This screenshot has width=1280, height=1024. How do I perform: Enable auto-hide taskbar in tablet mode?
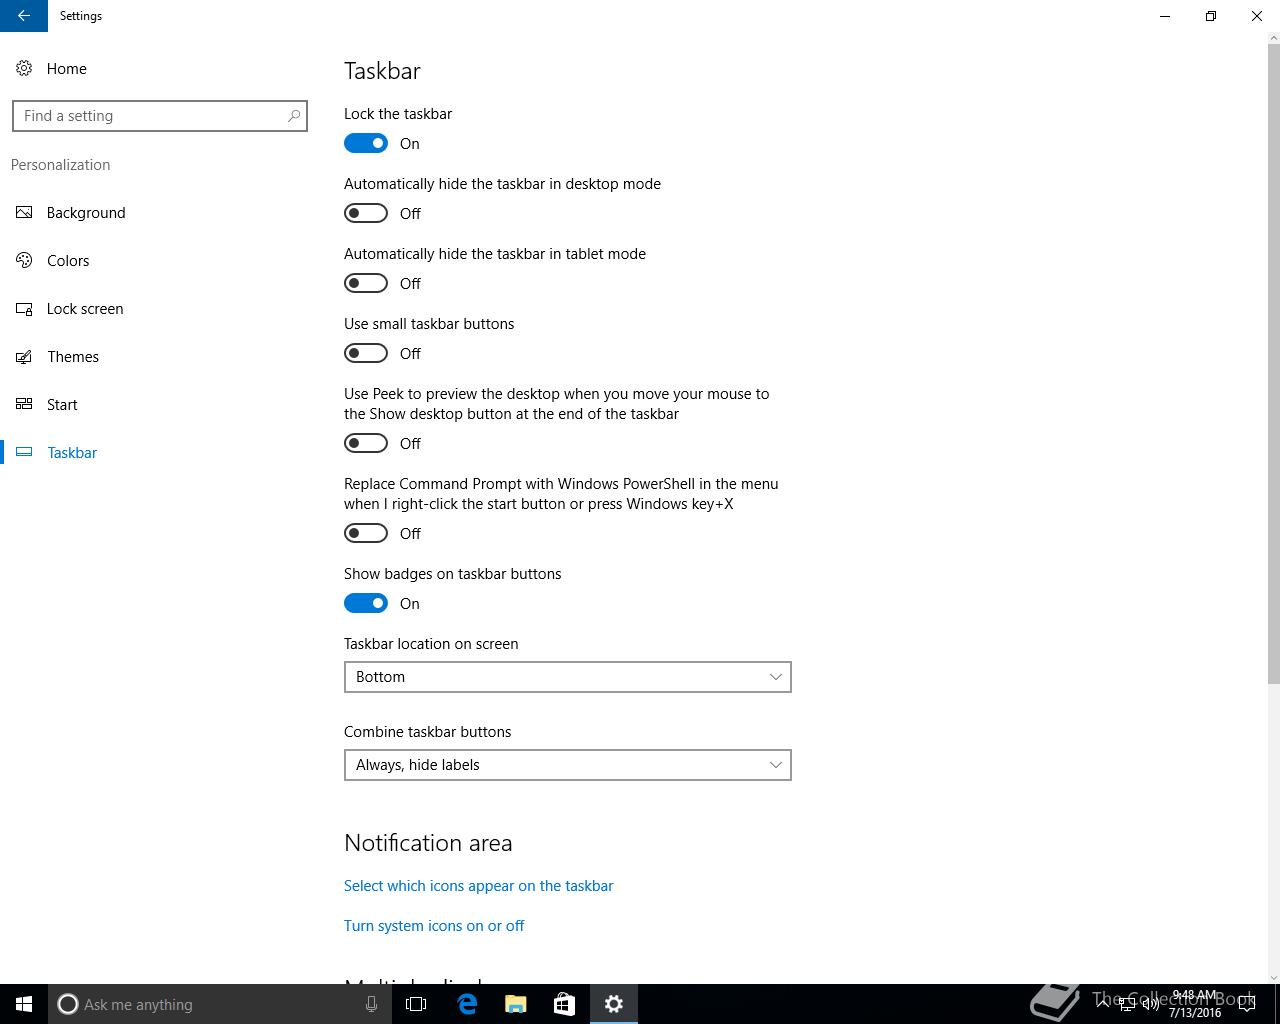coord(366,283)
